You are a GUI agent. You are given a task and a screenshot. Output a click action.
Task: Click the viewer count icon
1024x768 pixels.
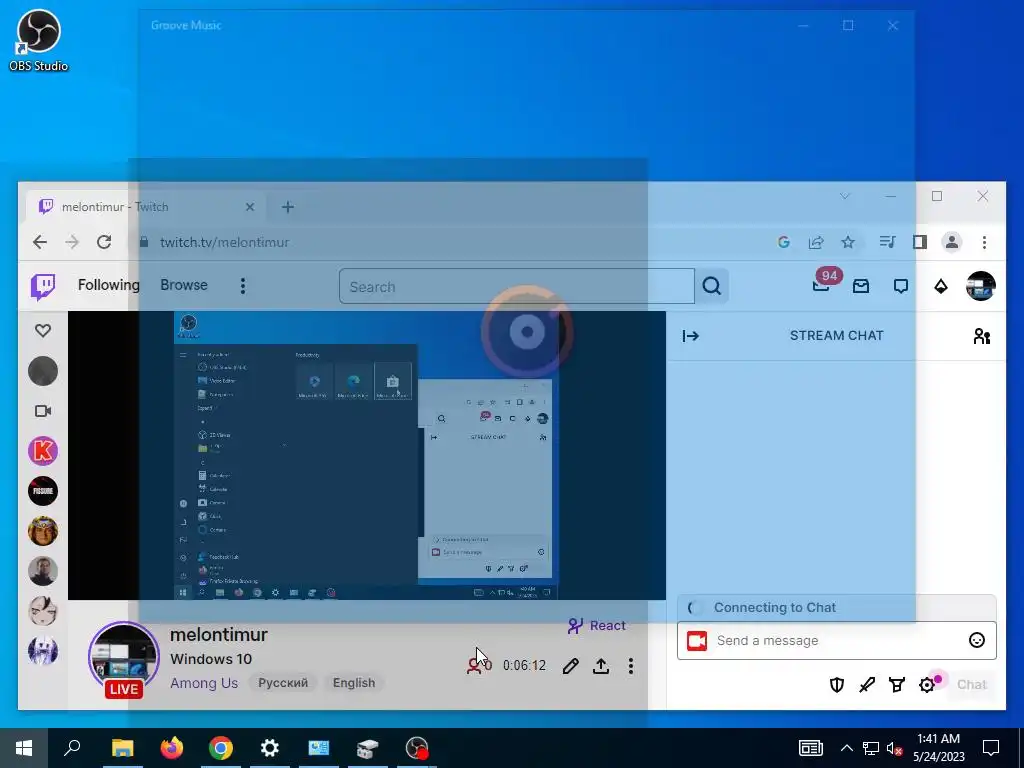tap(474, 665)
